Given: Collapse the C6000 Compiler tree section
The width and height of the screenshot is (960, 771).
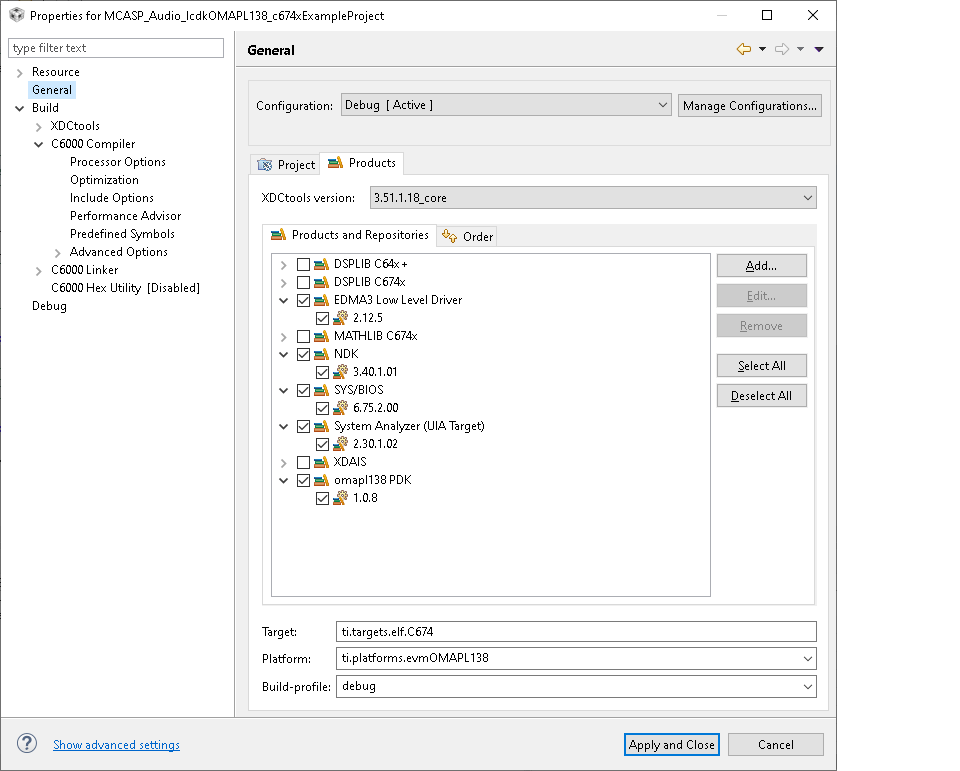Looking at the screenshot, I should 39,145.
